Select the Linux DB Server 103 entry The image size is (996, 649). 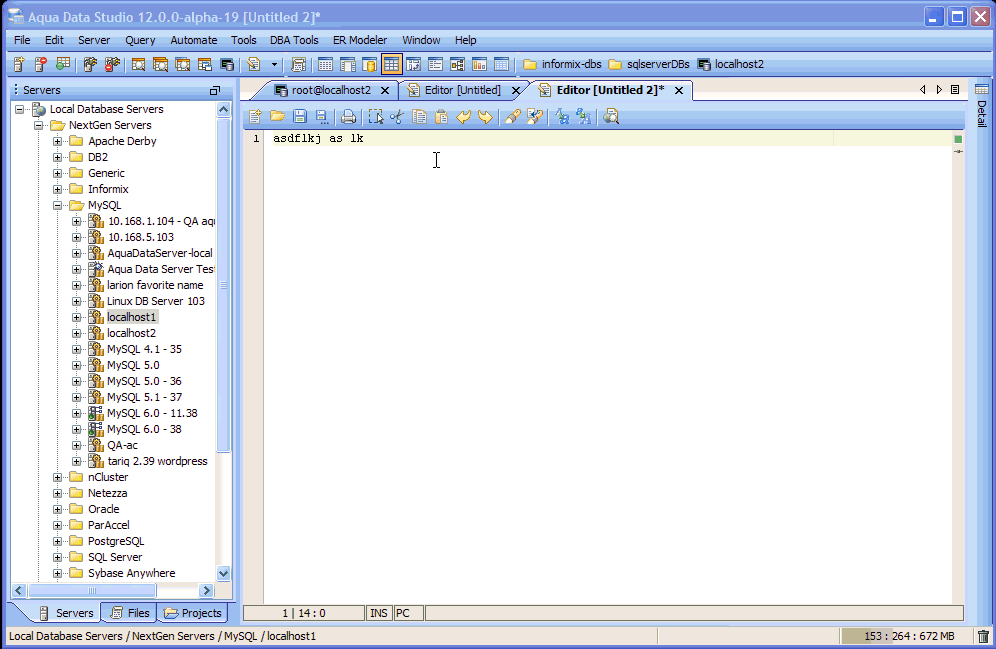(156, 301)
